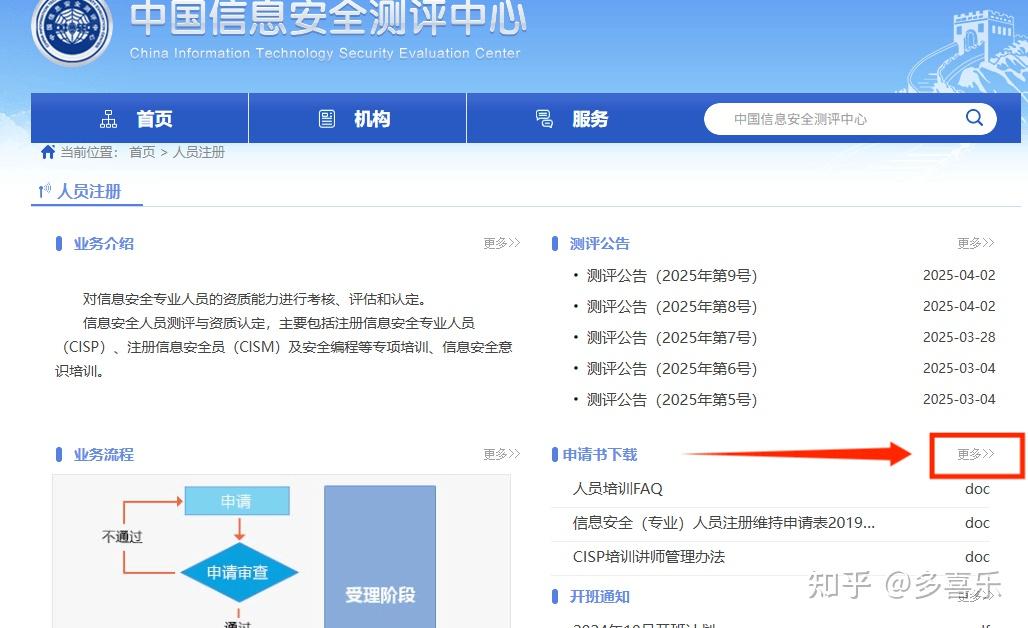The image size is (1028, 628).
Task: Open 测评公告（2025年第5号）
Action: pyautogui.click(x=671, y=399)
